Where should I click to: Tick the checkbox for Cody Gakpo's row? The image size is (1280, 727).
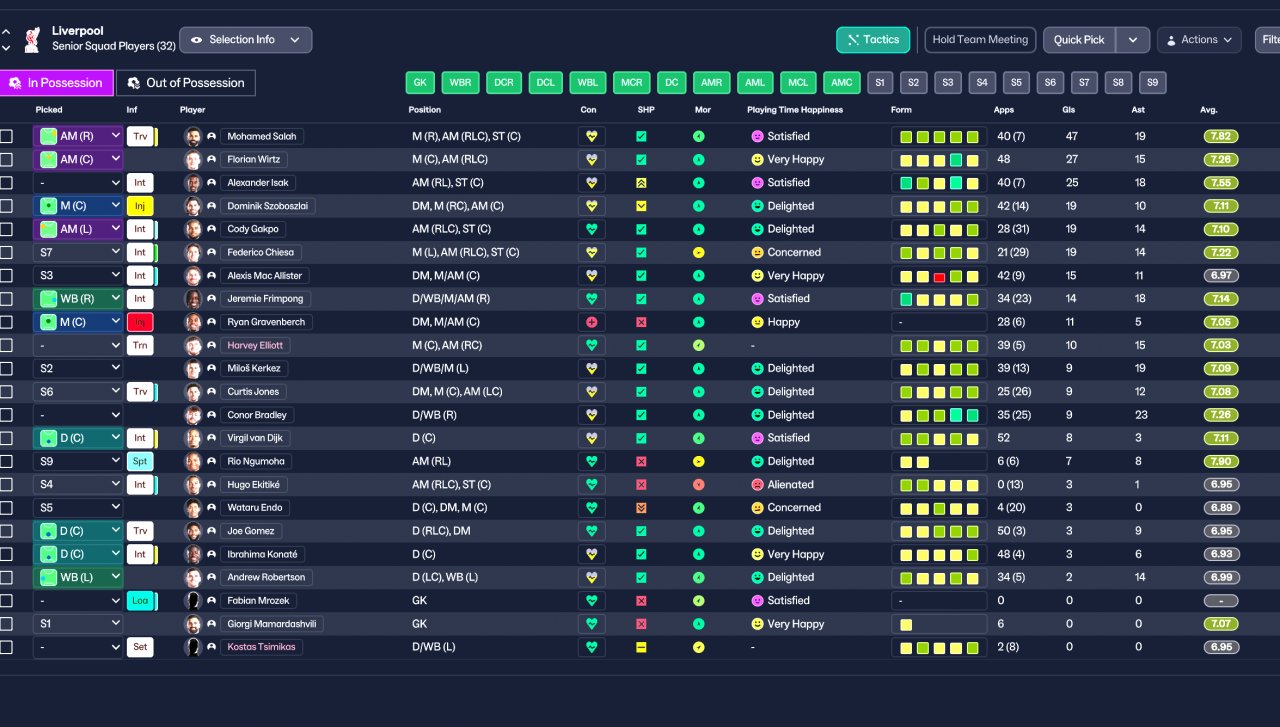tap(7, 229)
